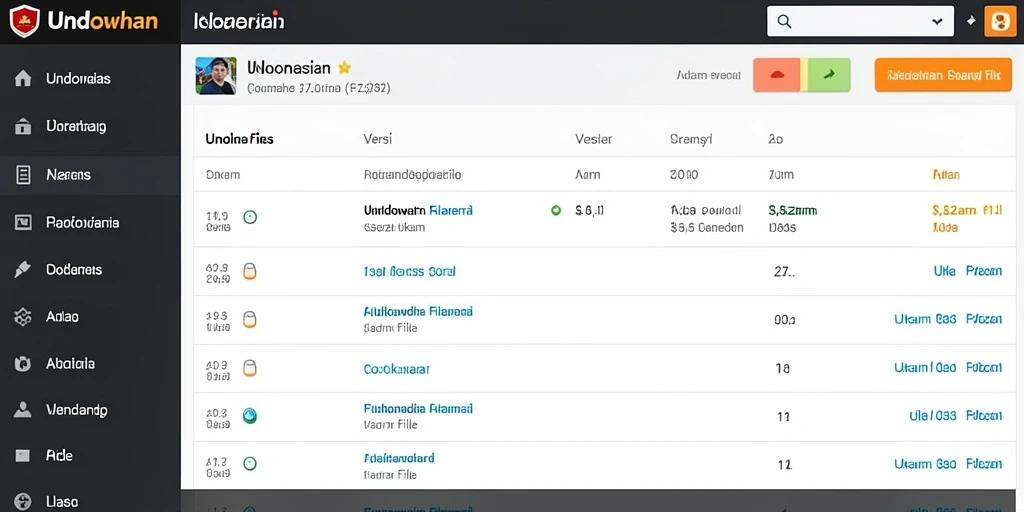Image resolution: width=1024 pixels, height=512 pixels.
Task: Click the user avatar thumbnail photo
Action: pos(216,76)
